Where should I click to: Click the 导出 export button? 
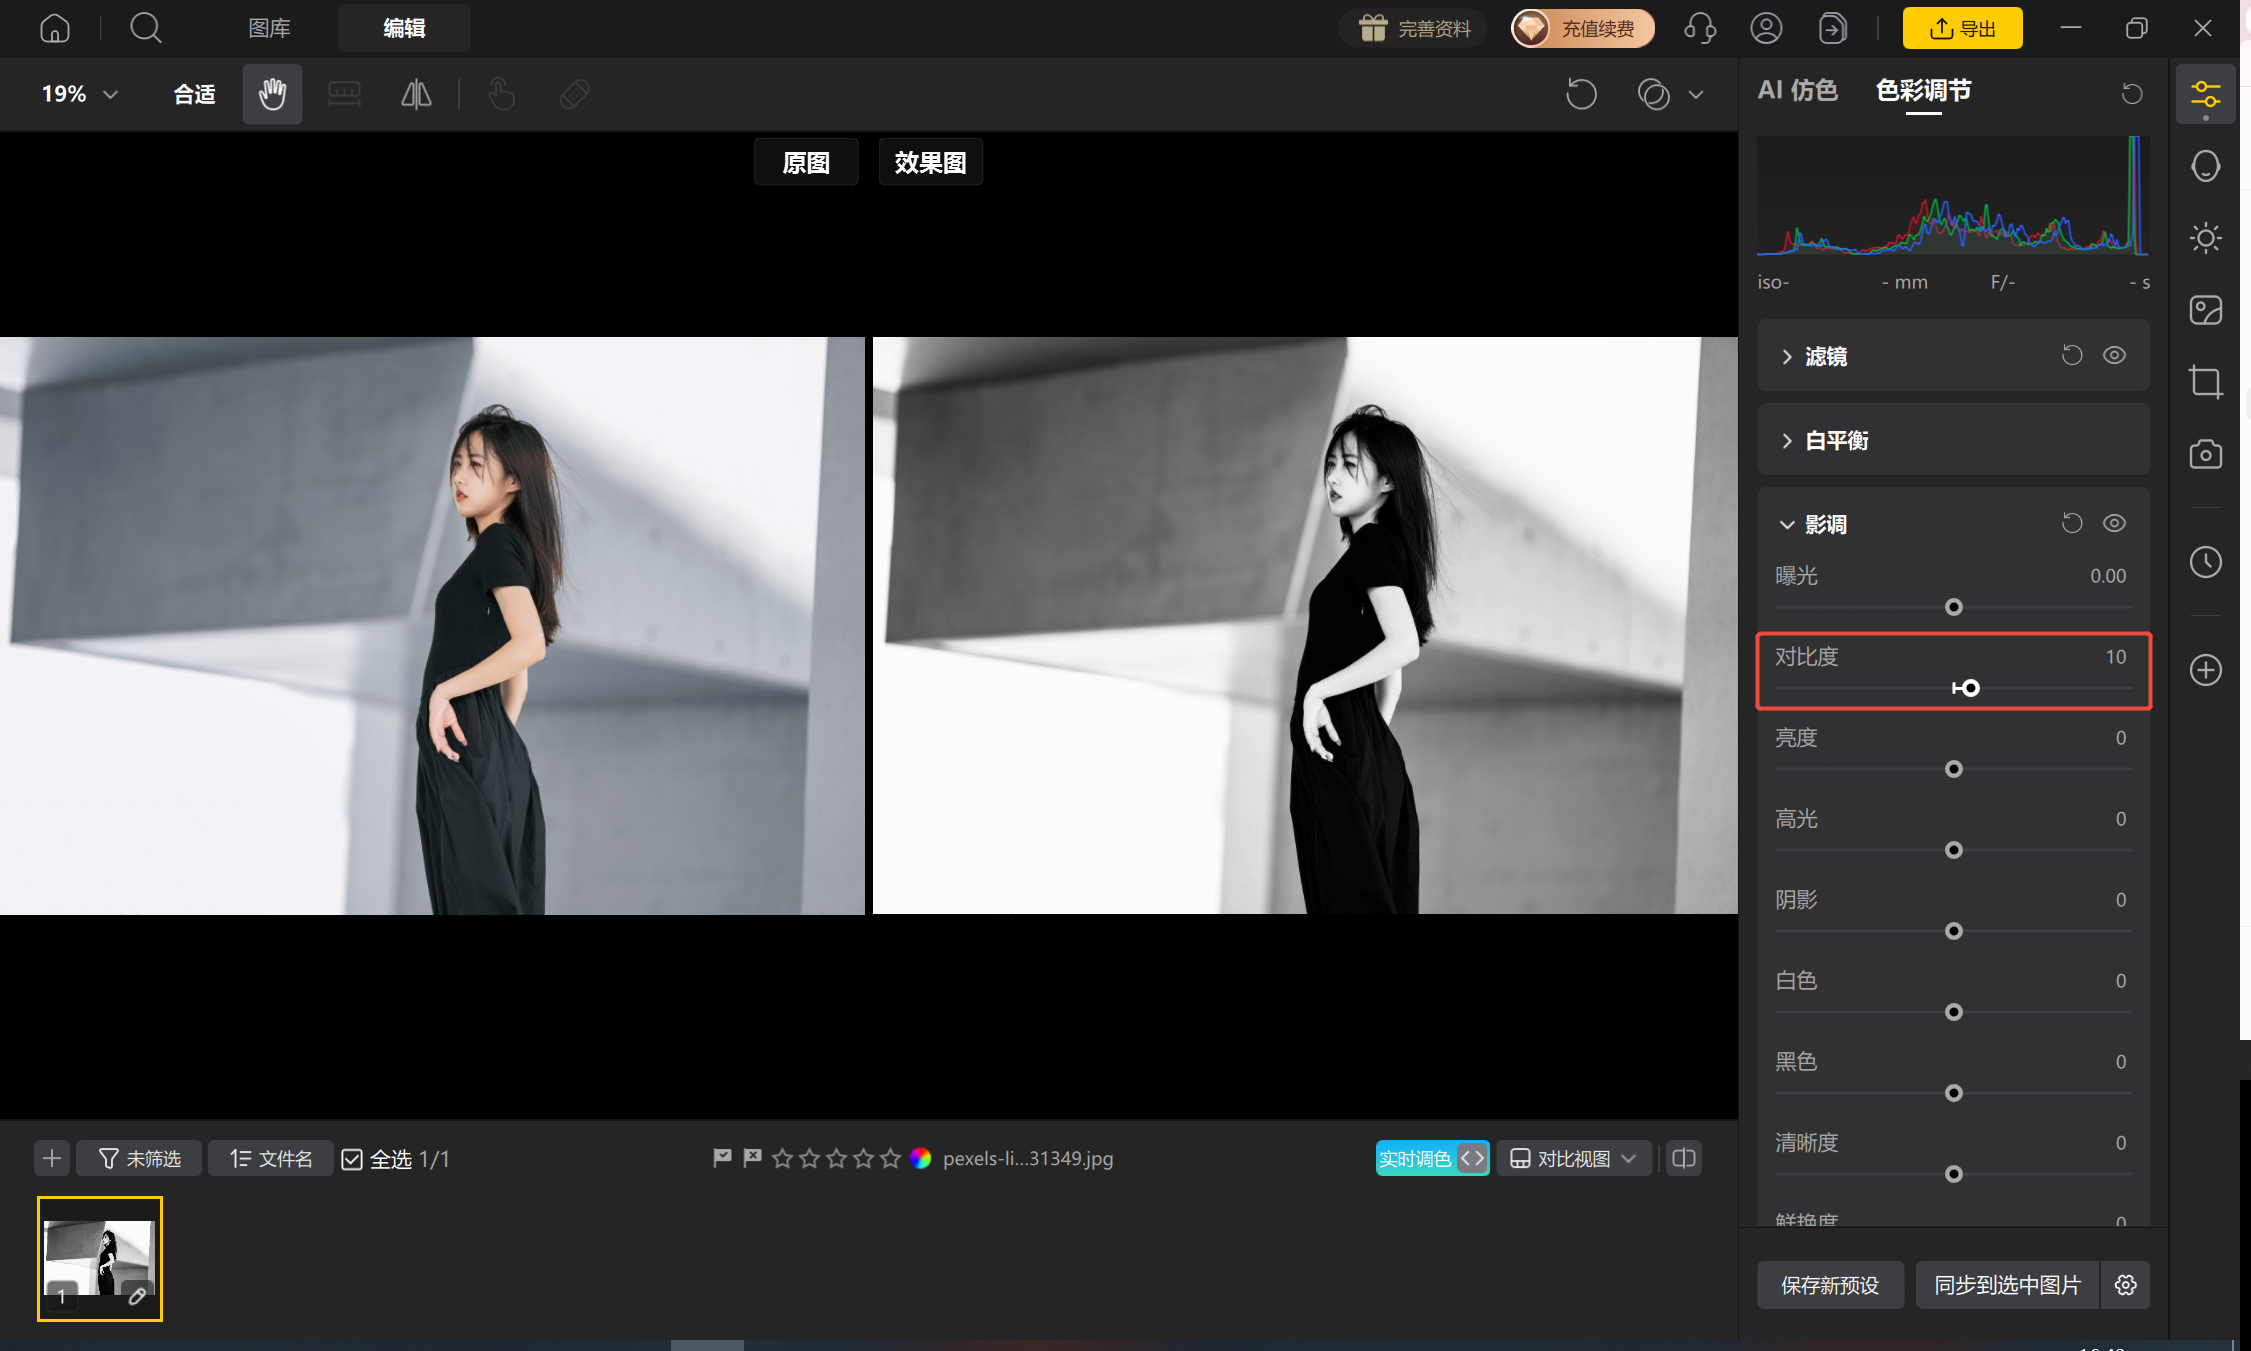coord(1962,28)
